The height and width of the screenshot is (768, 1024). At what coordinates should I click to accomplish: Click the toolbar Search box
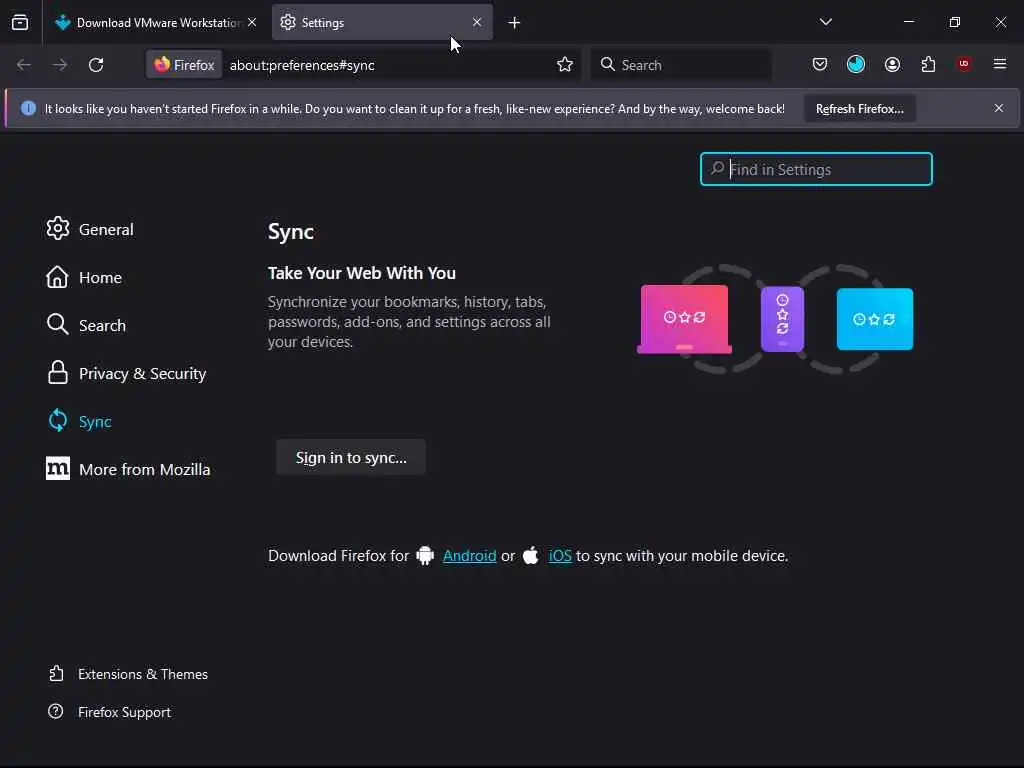click(680, 65)
